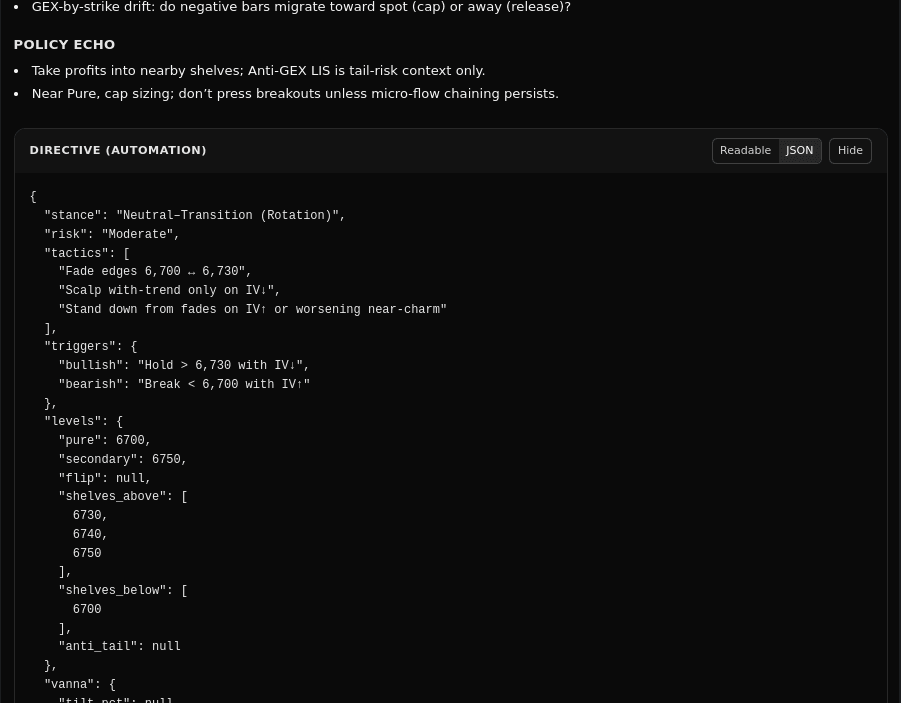Select the JSON view mode
Image resolution: width=901 pixels, height=703 pixels.
pos(799,150)
